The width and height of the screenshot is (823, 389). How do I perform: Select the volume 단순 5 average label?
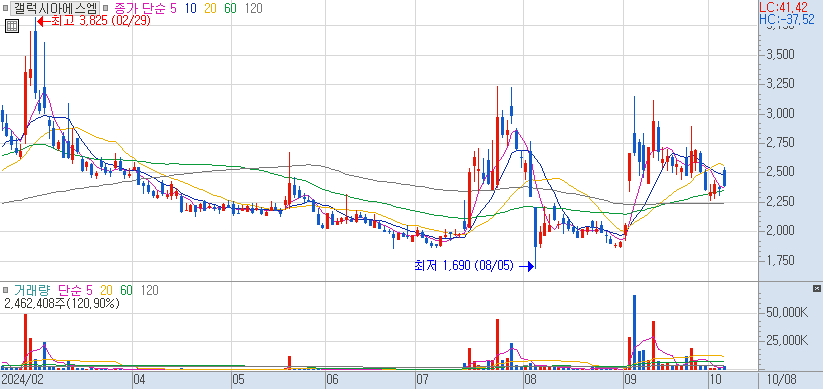[75, 290]
